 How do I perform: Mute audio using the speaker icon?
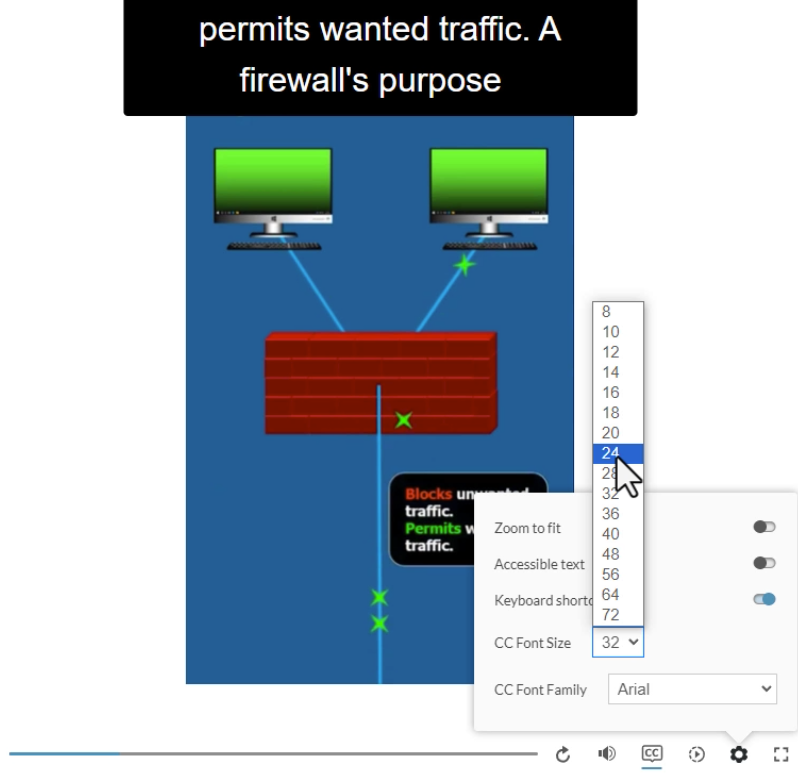pos(606,754)
